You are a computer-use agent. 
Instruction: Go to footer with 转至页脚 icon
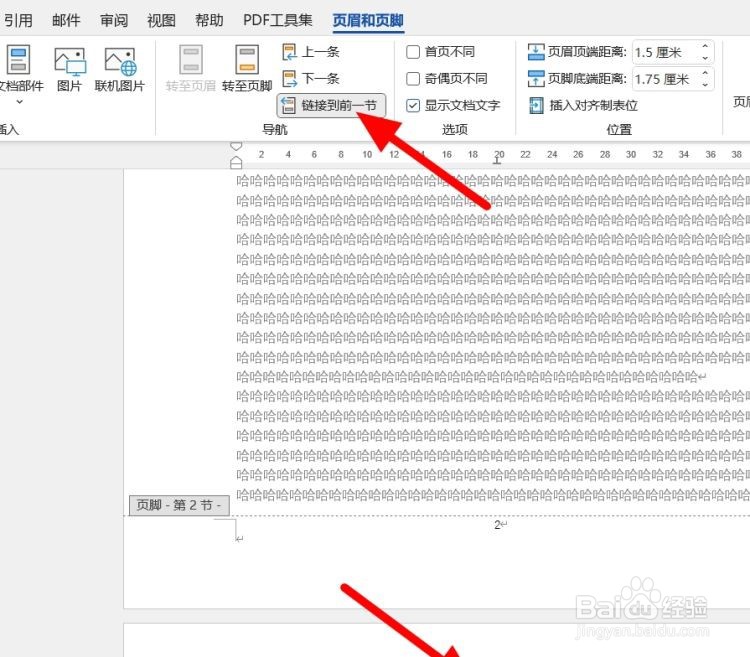coord(247,59)
